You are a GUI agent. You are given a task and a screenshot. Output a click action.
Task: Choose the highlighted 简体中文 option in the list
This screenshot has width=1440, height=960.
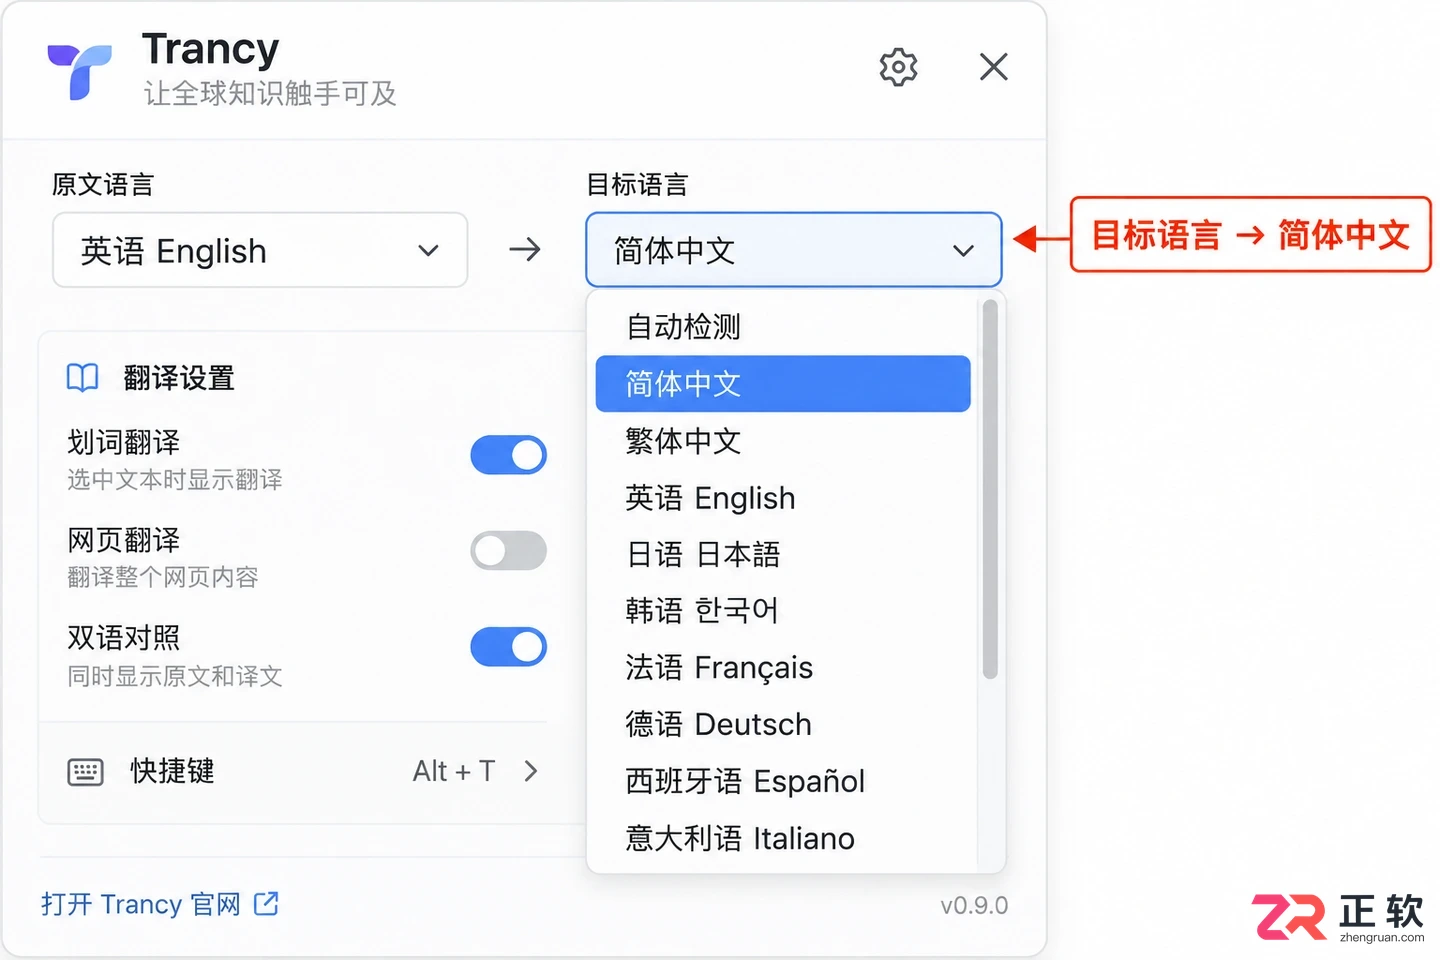(783, 384)
